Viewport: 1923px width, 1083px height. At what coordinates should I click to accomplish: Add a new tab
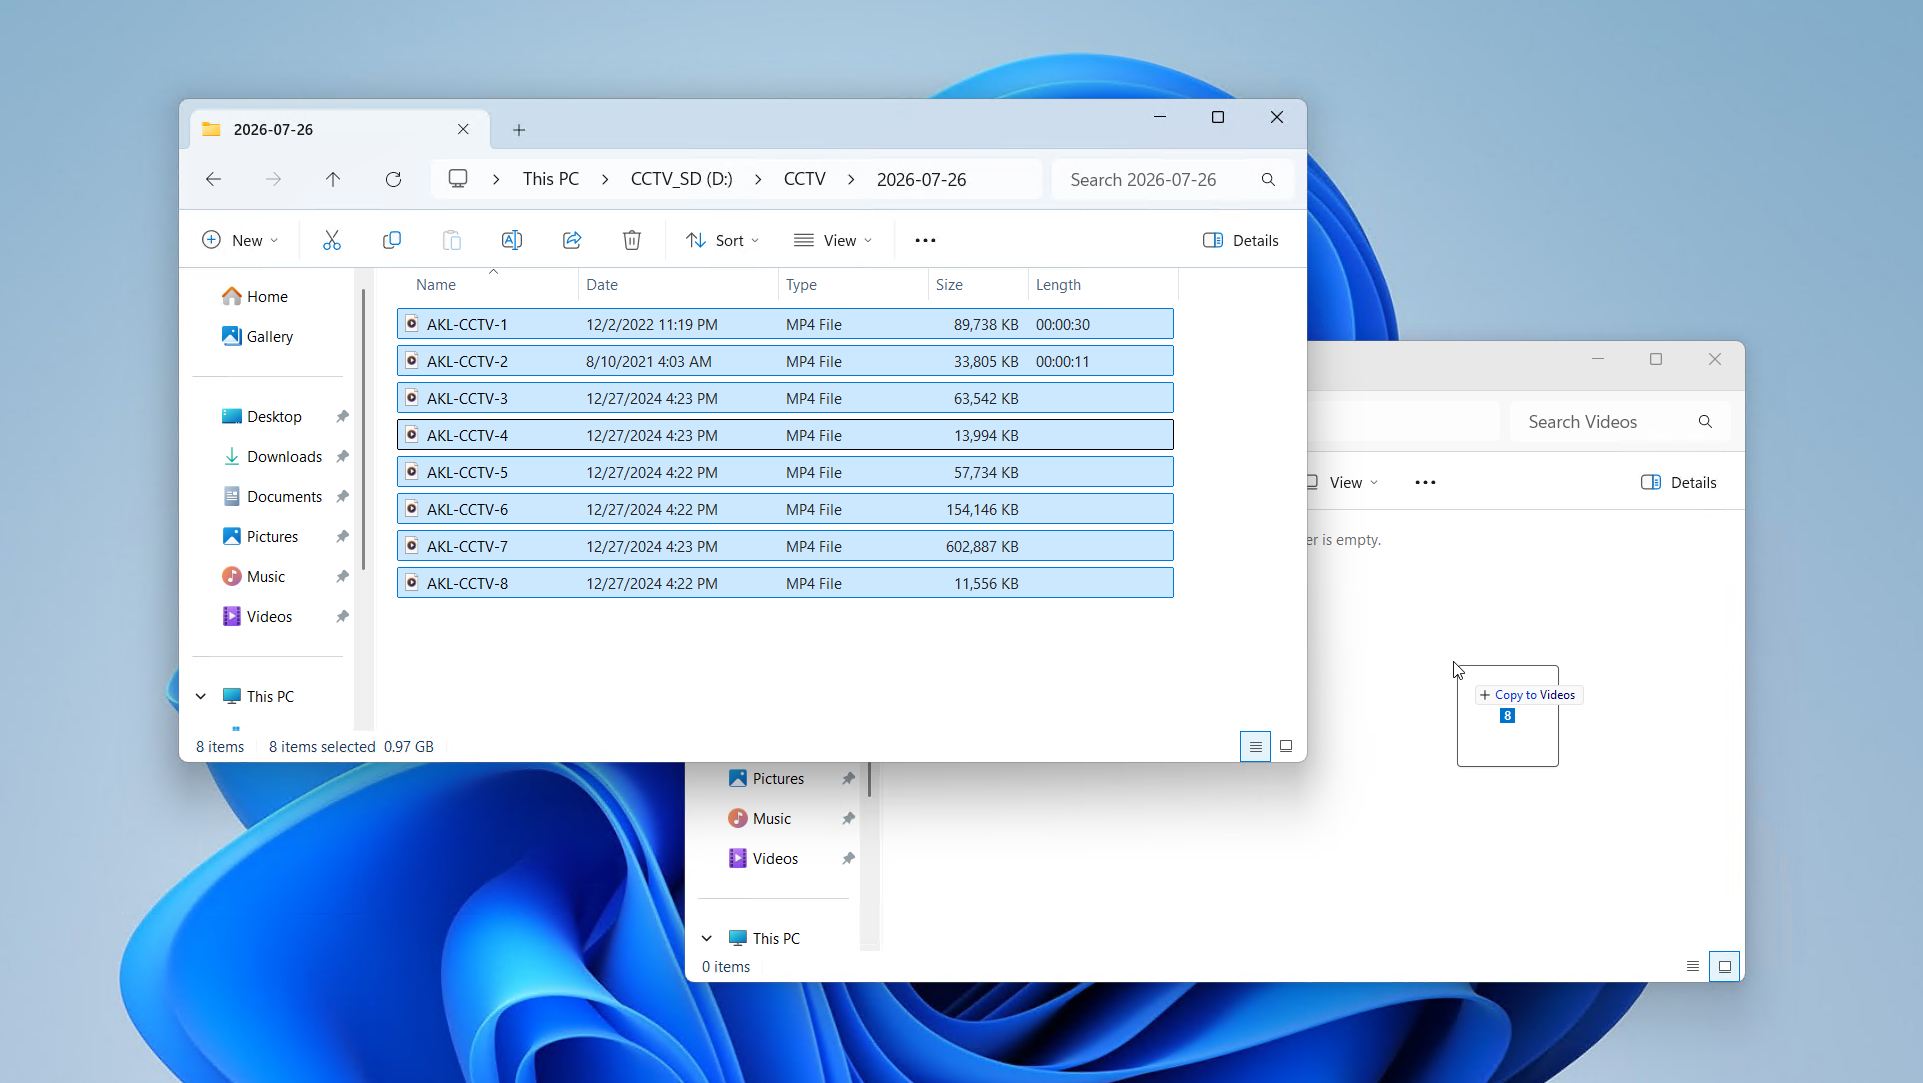point(519,130)
